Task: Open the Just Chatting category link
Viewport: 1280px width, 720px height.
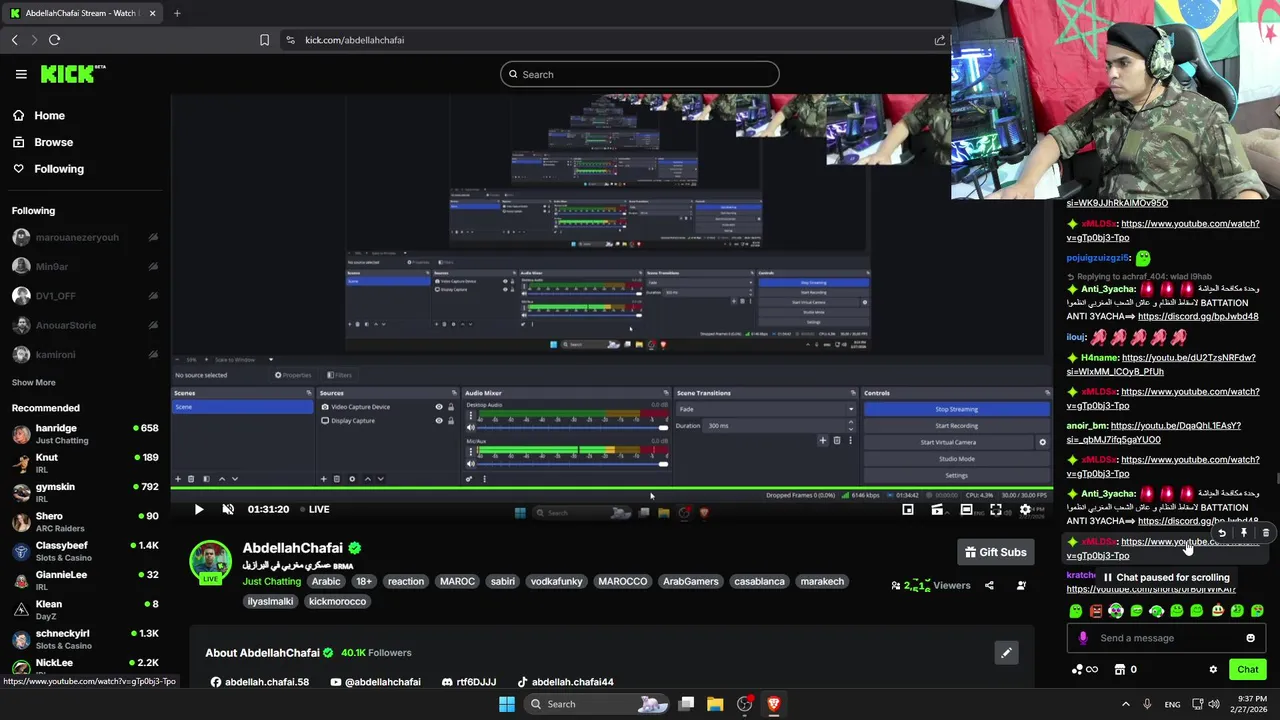Action: (271, 581)
